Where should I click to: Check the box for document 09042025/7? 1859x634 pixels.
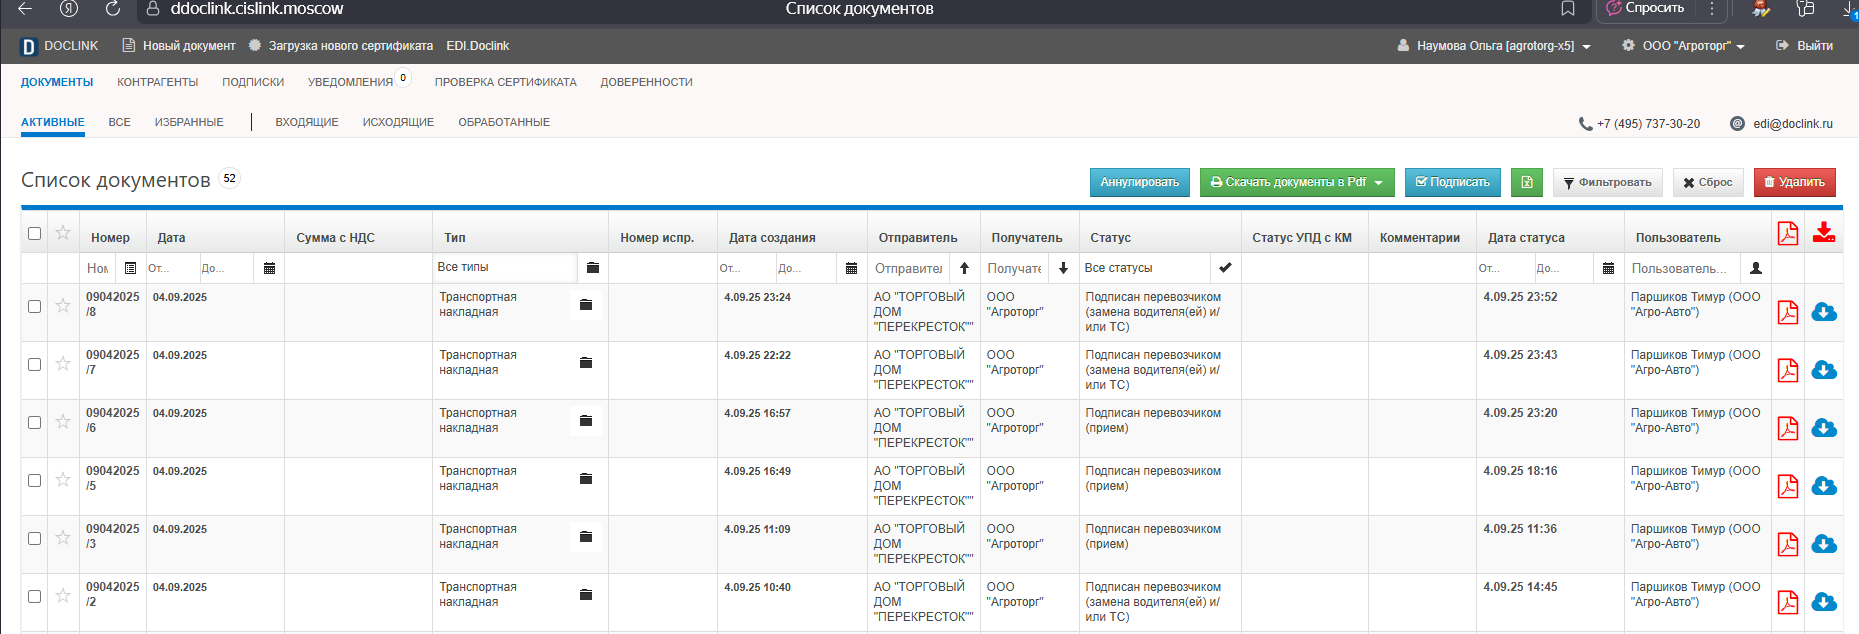35,364
